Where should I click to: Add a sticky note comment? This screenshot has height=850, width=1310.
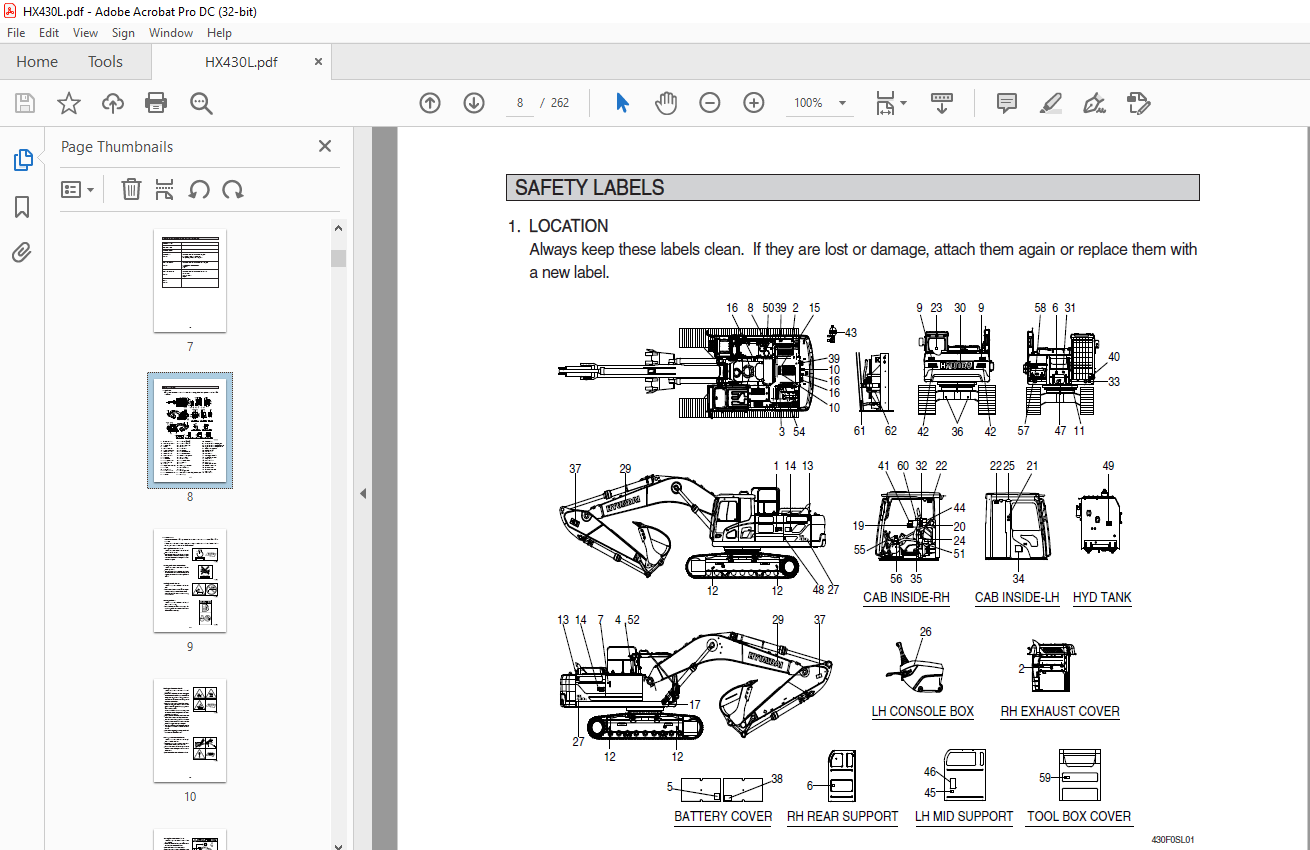point(1007,103)
